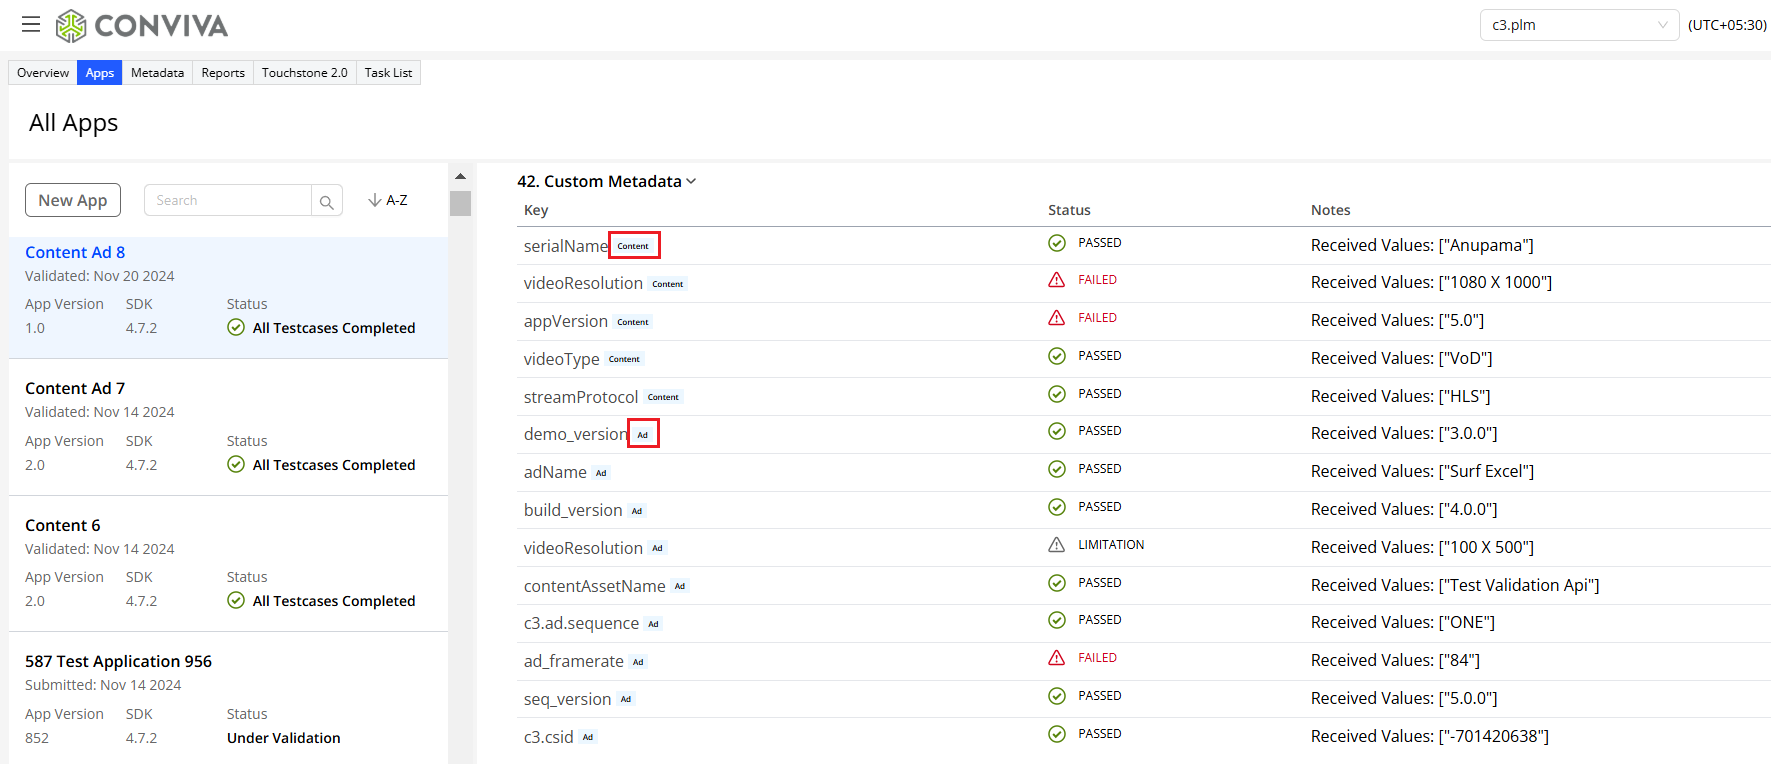Viewport: 1771px width, 764px height.
Task: Click the Conviva logo
Action: 142,25
